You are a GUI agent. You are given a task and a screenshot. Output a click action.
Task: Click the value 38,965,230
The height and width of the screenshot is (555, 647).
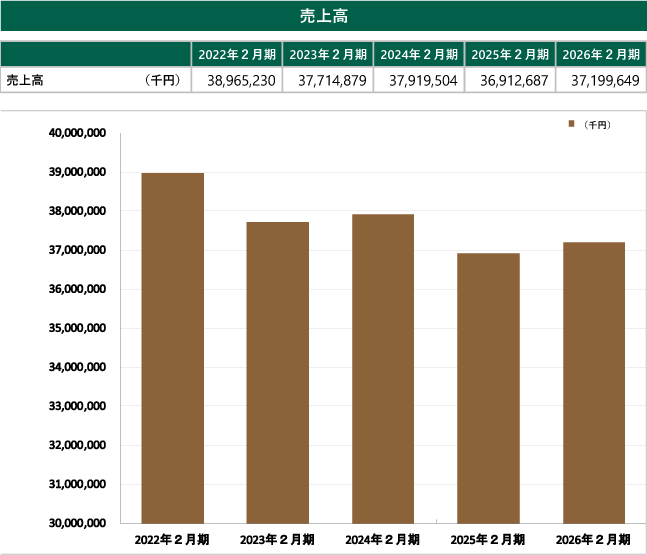click(x=241, y=80)
